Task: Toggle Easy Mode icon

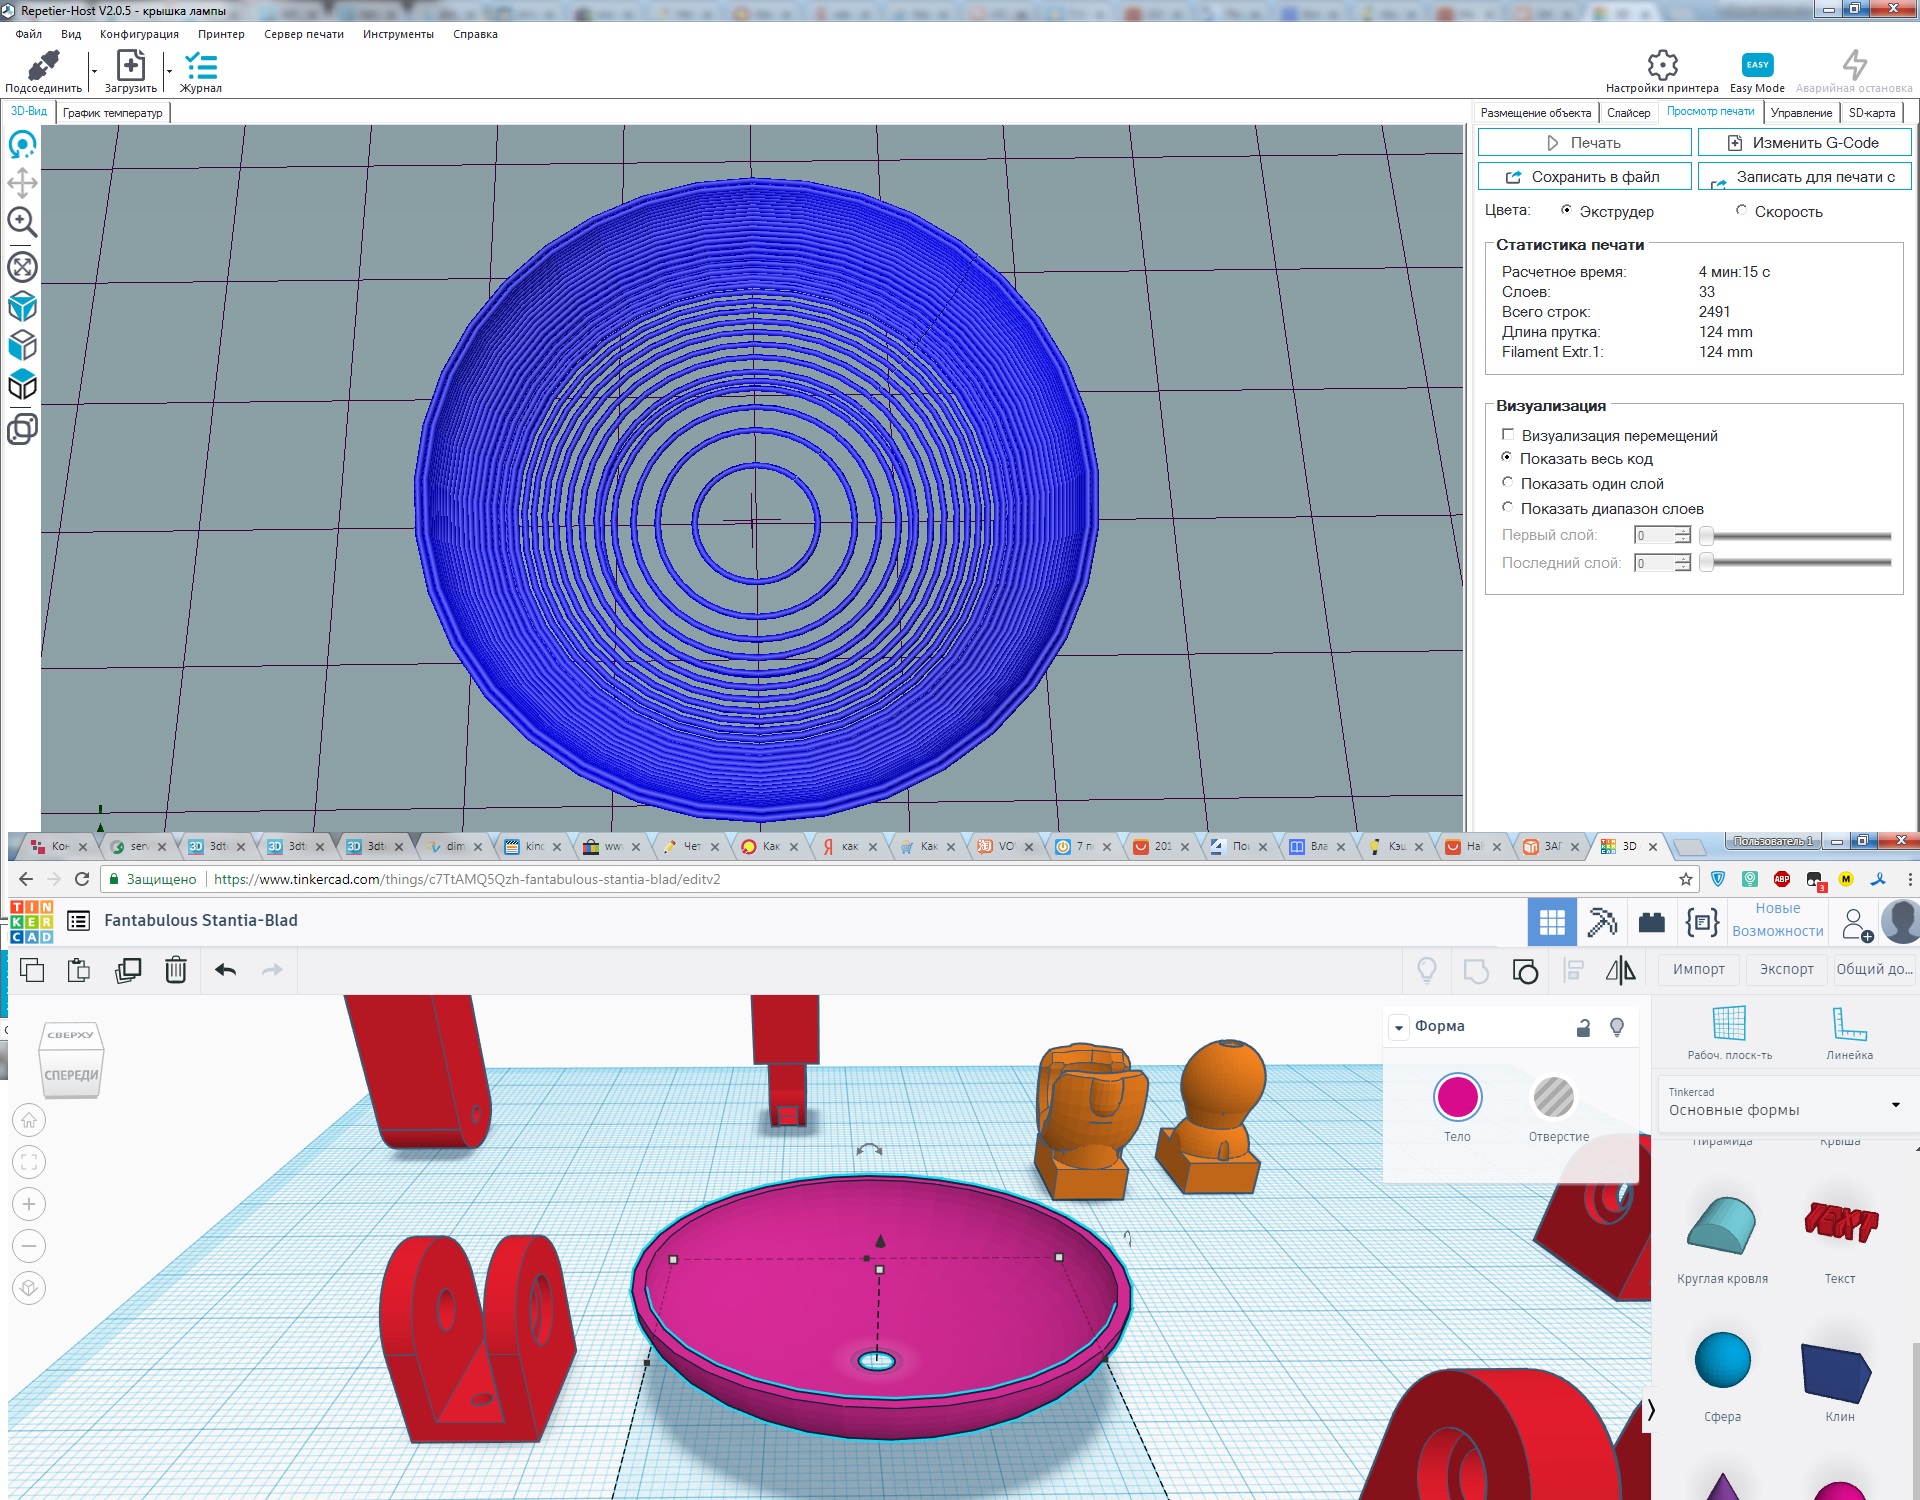Action: point(1757,65)
